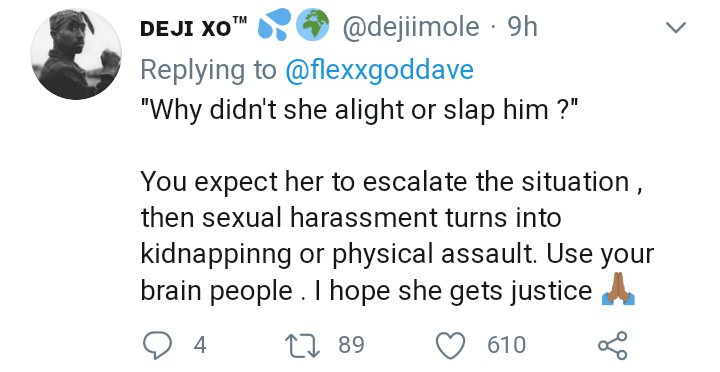Click the 89 retweet count

[x=351, y=345]
